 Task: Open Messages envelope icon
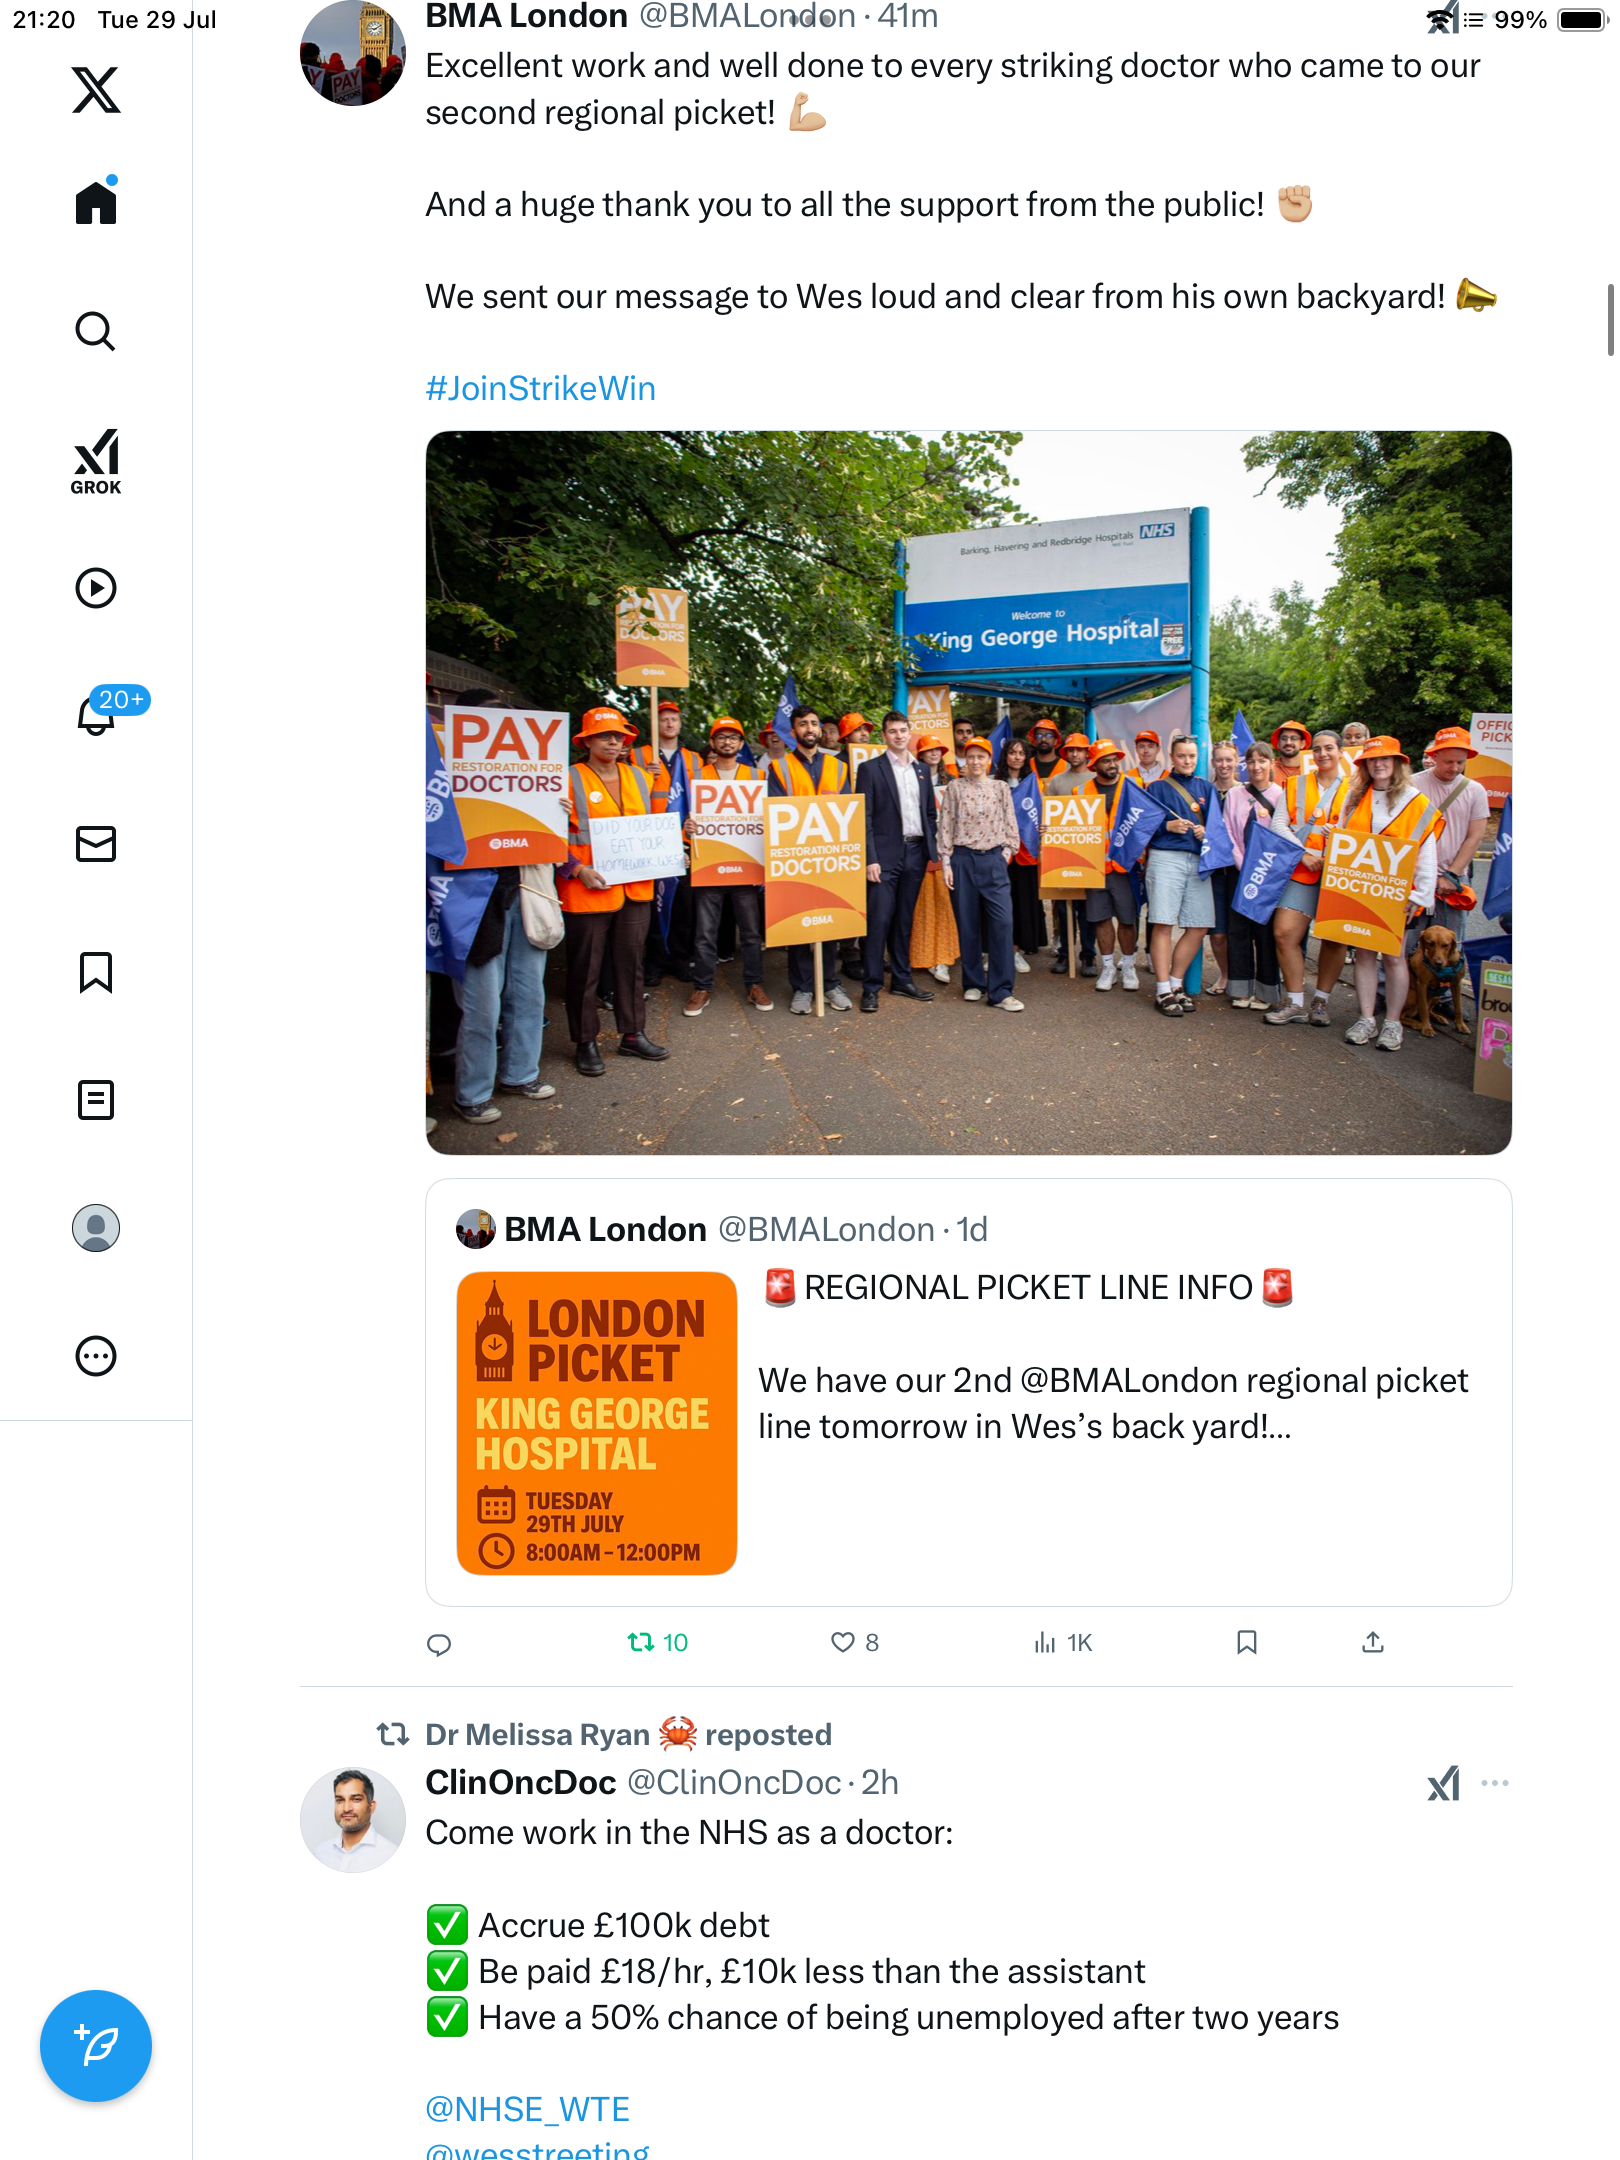[x=96, y=843]
